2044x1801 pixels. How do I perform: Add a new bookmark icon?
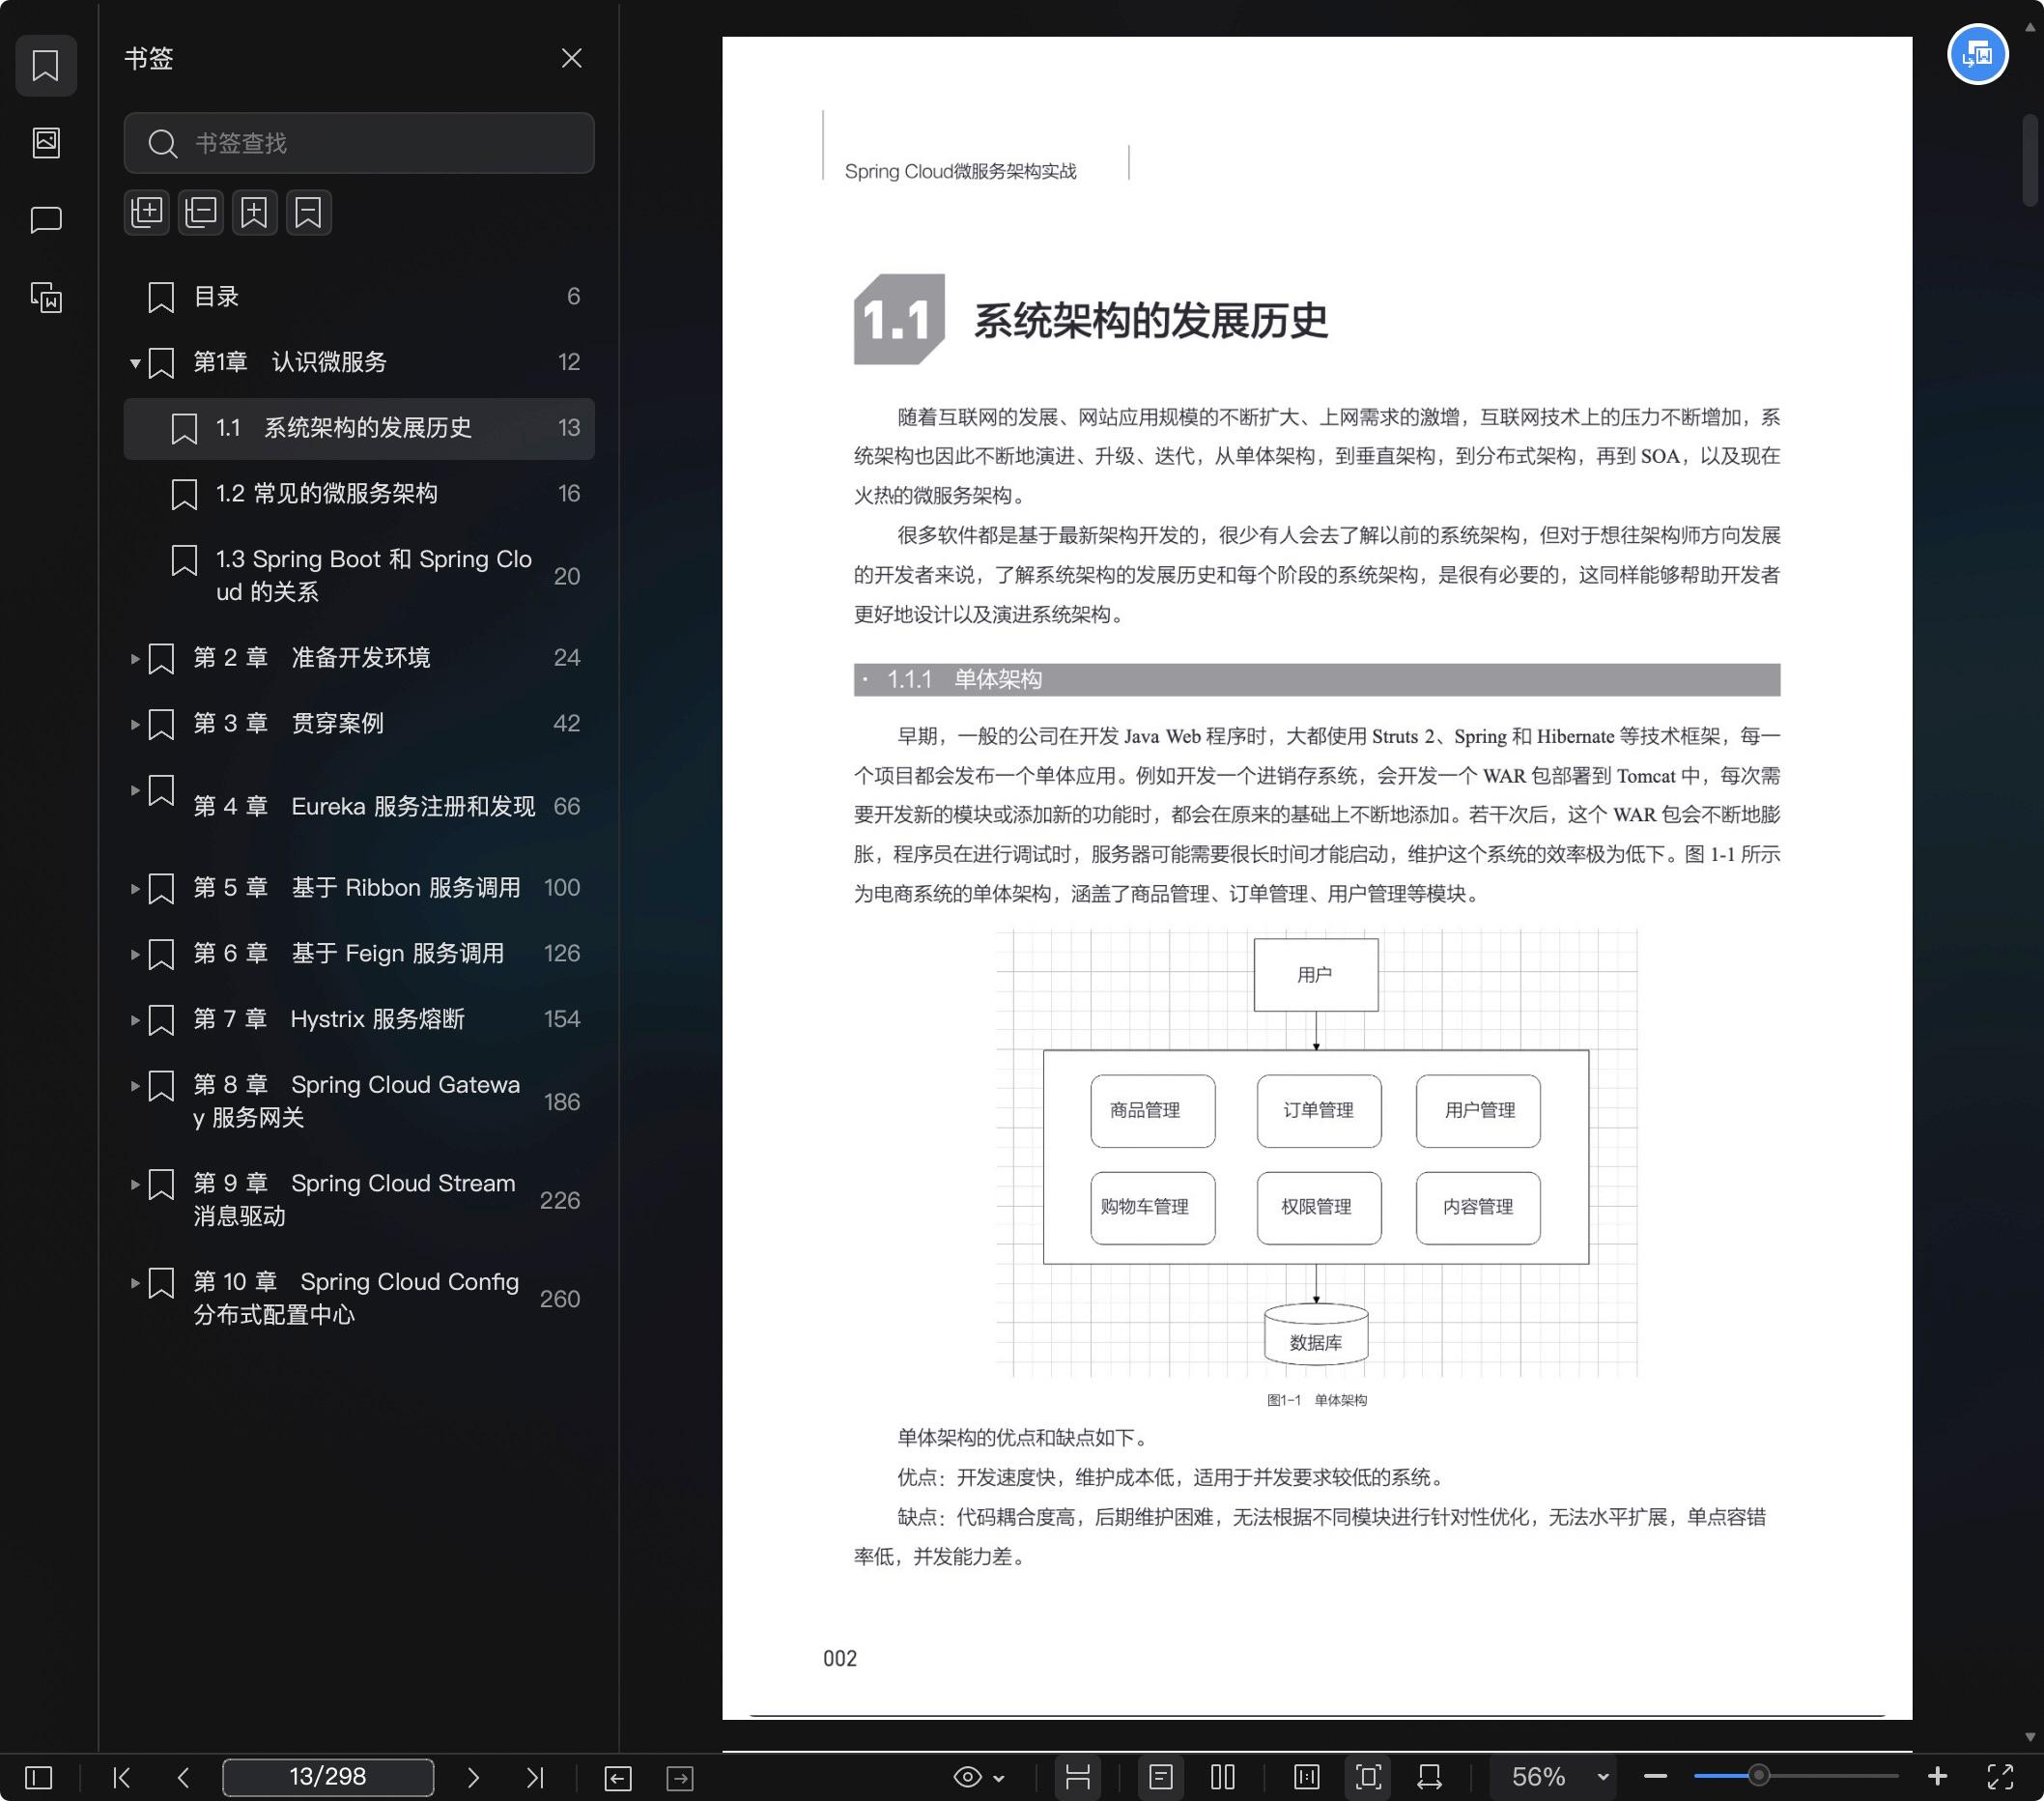point(254,212)
